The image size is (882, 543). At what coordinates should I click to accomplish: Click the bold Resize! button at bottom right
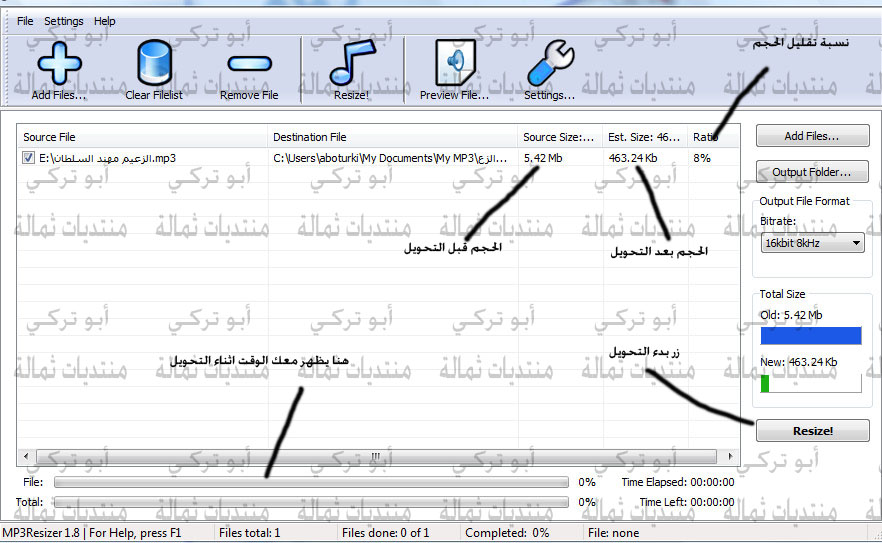(812, 431)
